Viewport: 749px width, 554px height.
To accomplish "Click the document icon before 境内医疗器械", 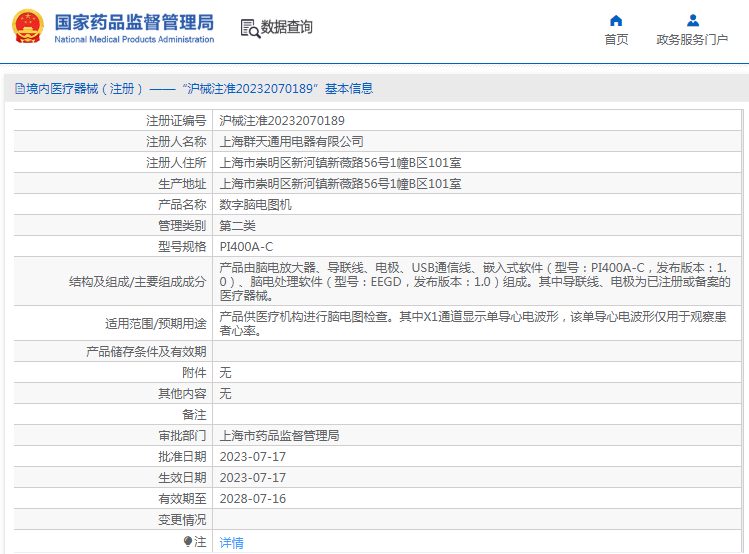I will pos(20,88).
